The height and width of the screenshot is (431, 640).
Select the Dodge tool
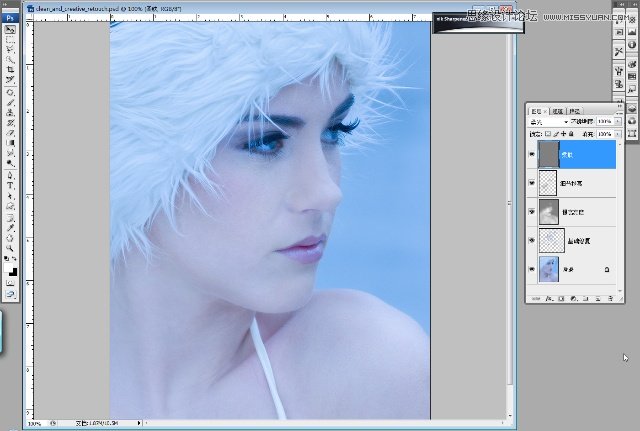click(x=10, y=163)
